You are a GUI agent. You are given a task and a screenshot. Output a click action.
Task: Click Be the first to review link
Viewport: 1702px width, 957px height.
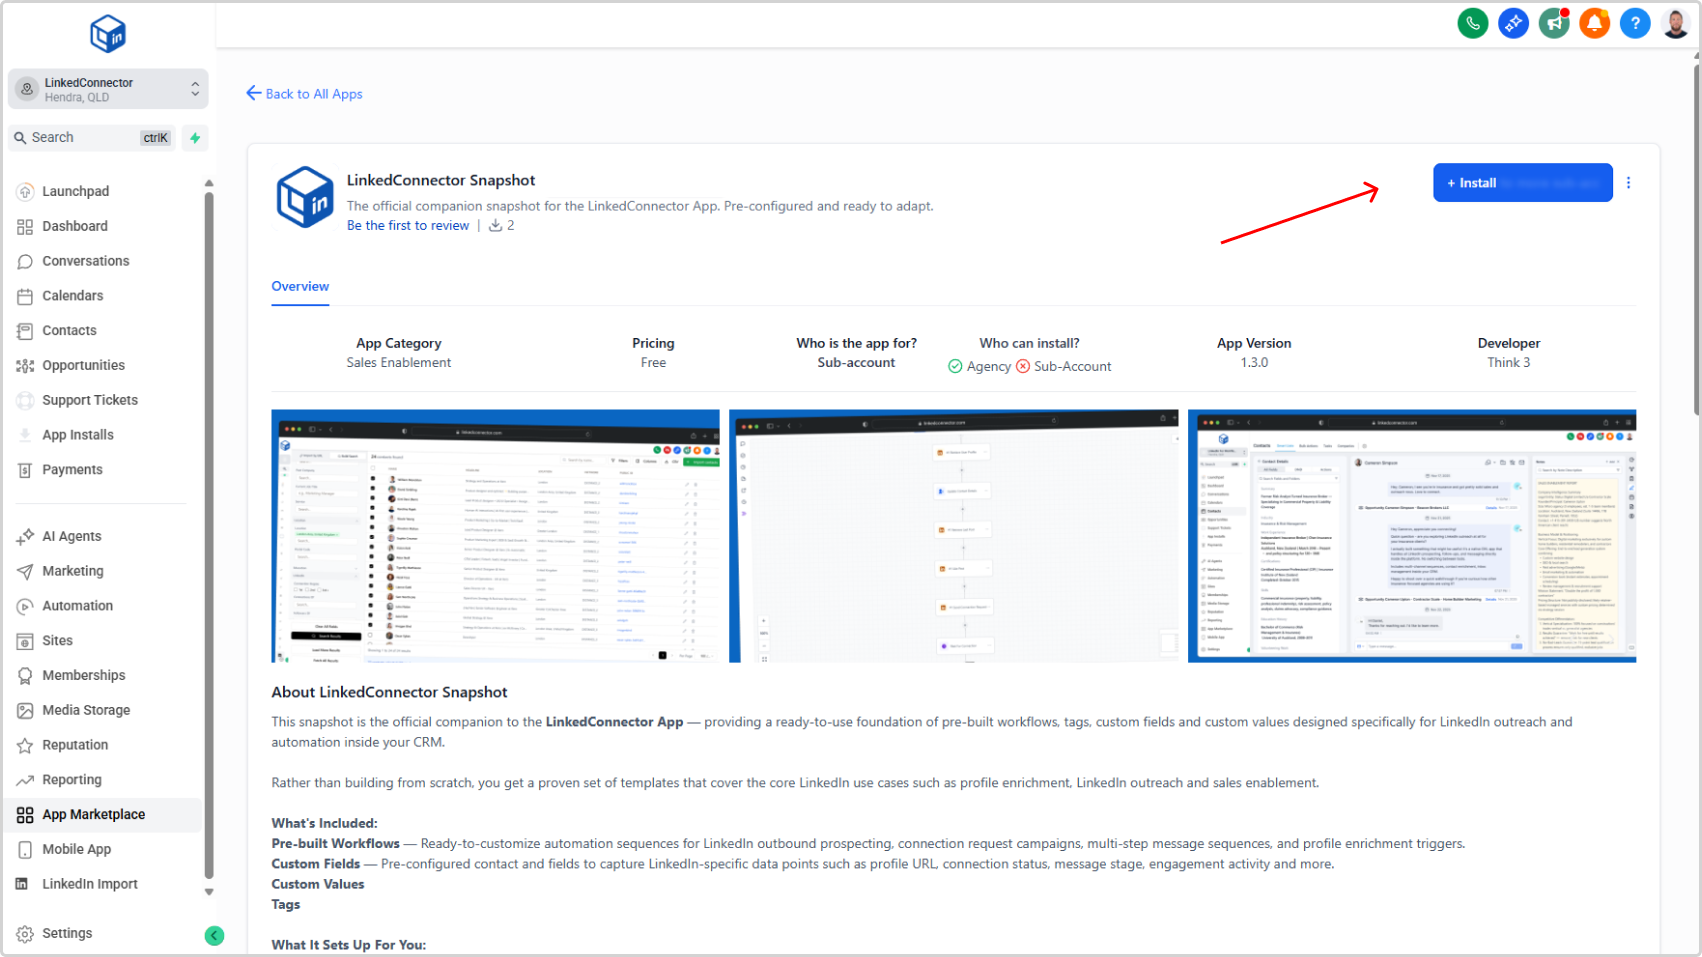point(408,226)
